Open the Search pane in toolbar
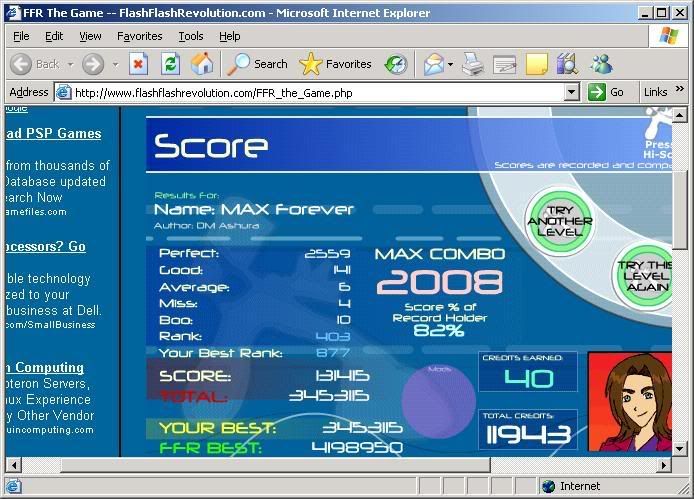 pos(257,64)
